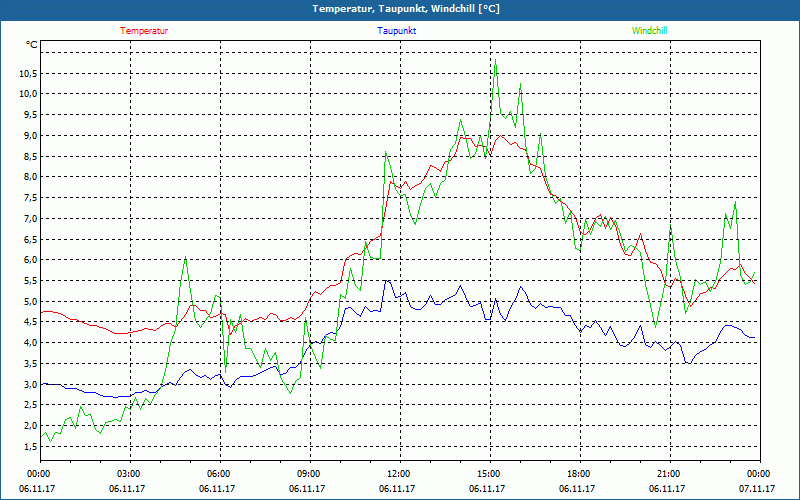
Task: Click the red Temperatur legend label
Action: click(x=144, y=31)
